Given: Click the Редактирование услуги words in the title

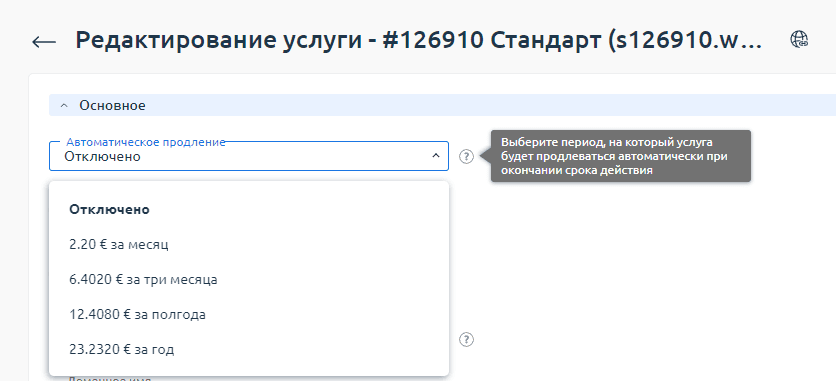Looking at the screenshot, I should pos(218,40).
